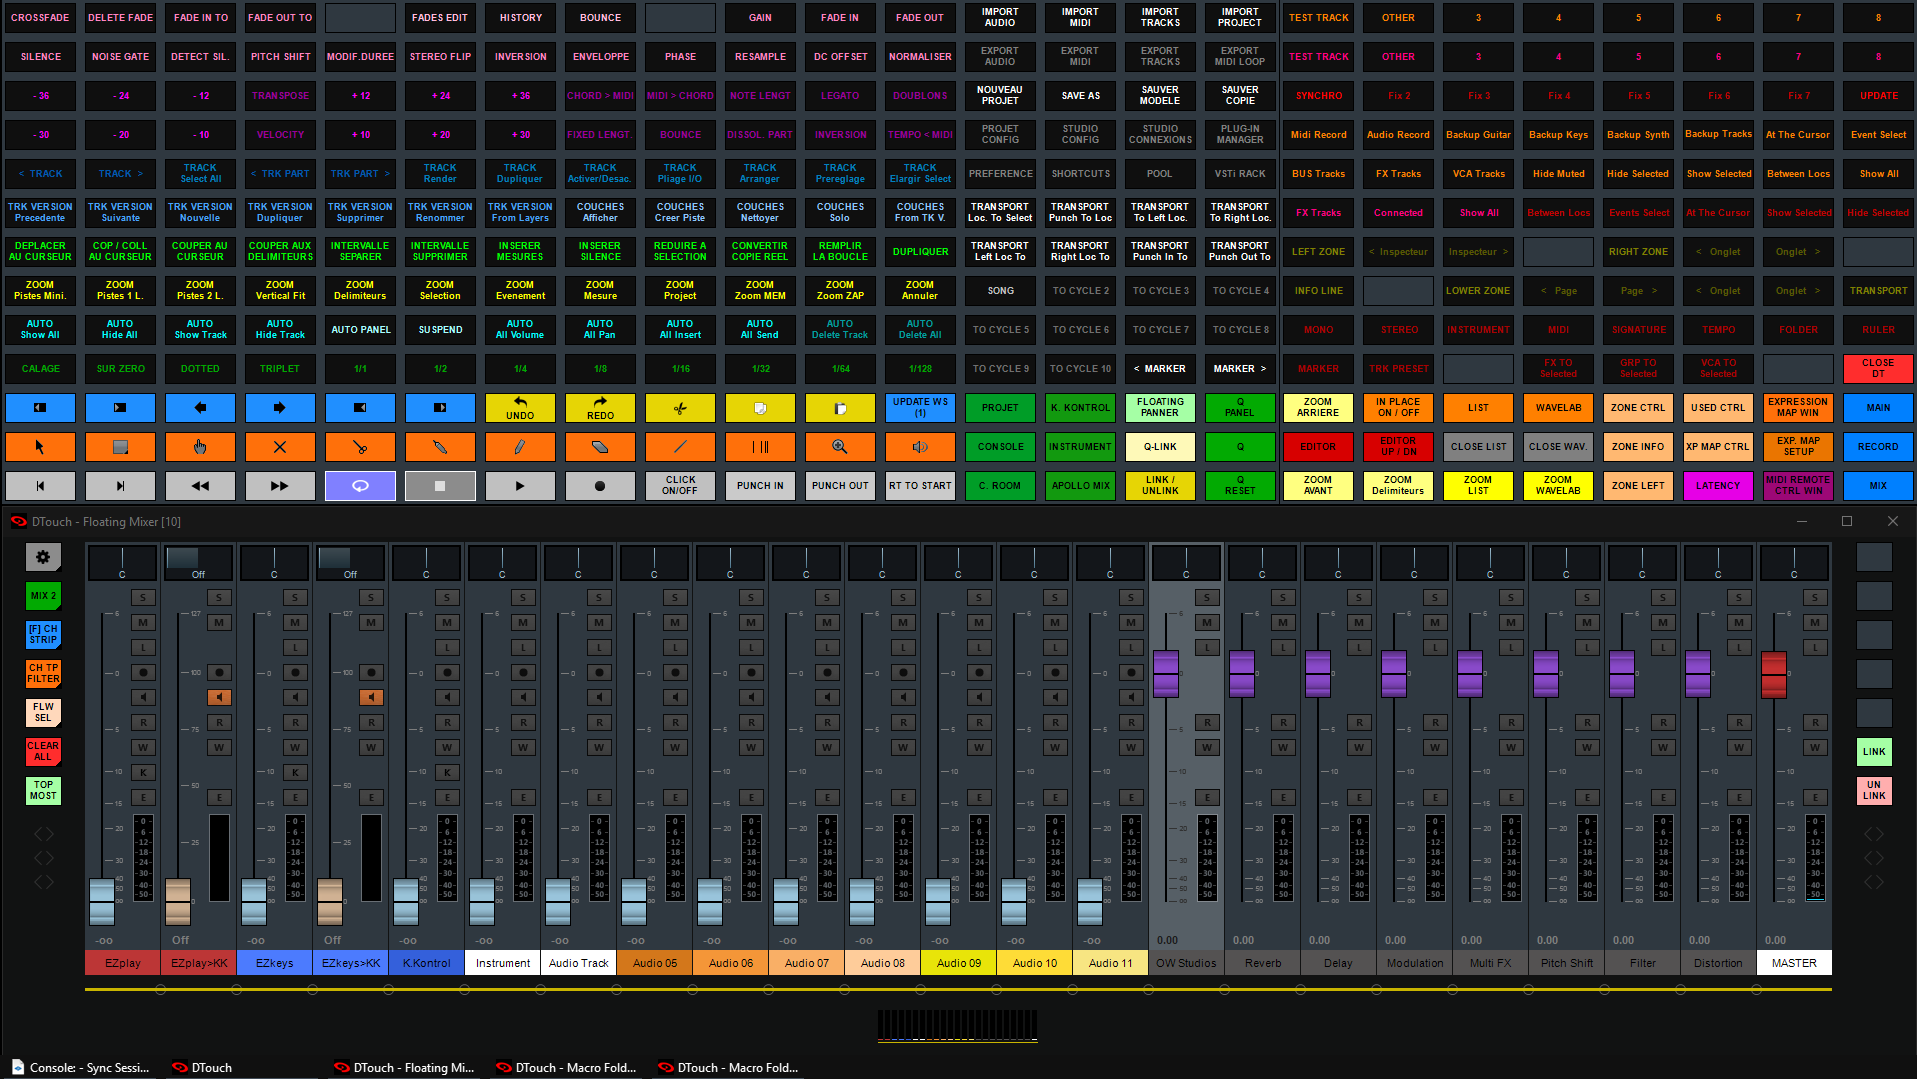Screen dimensions: 1917x1079
Task: Select the orange pencil draw tool
Action: pyautogui.click(x=520, y=447)
